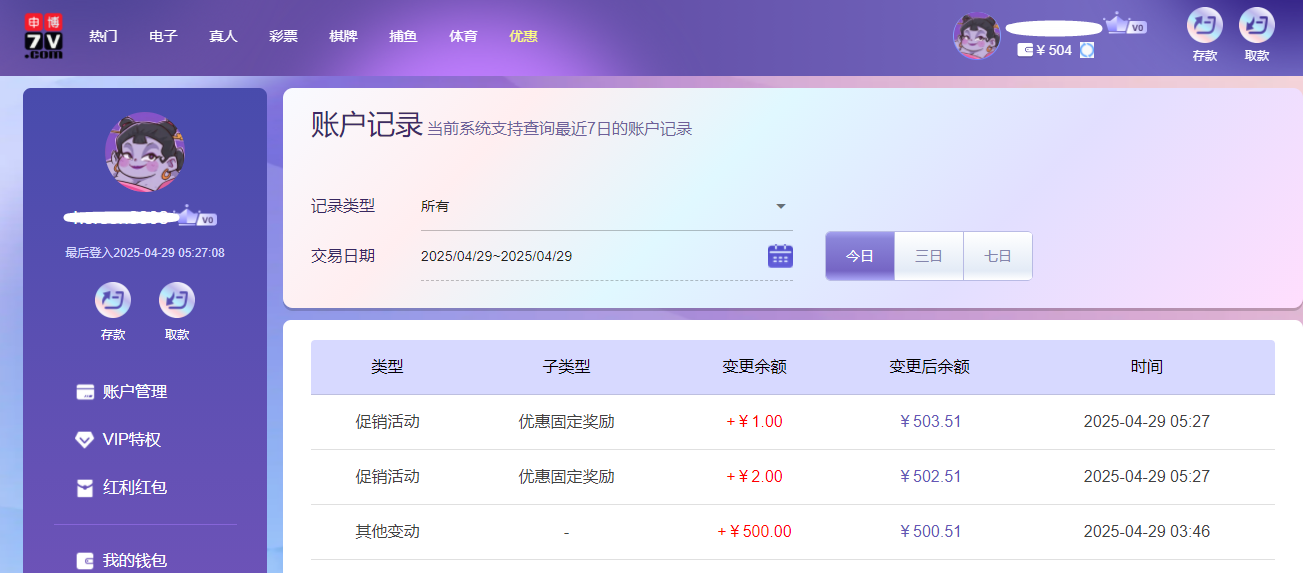Click the header user avatar
Screen dimensions: 1303x573
(x=977, y=36)
